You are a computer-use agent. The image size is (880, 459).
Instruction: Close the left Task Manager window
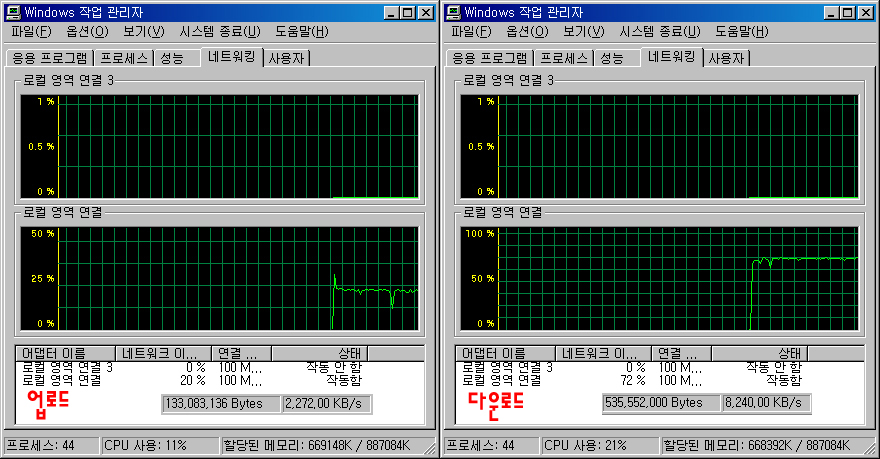(x=426, y=12)
